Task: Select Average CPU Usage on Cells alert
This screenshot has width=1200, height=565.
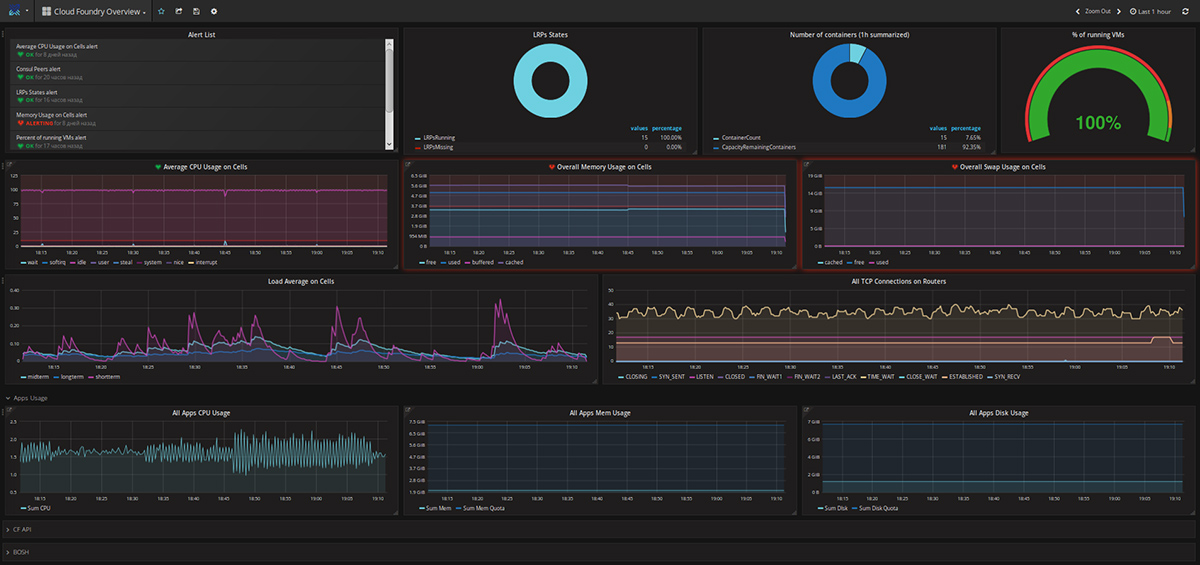Action: 197,51
